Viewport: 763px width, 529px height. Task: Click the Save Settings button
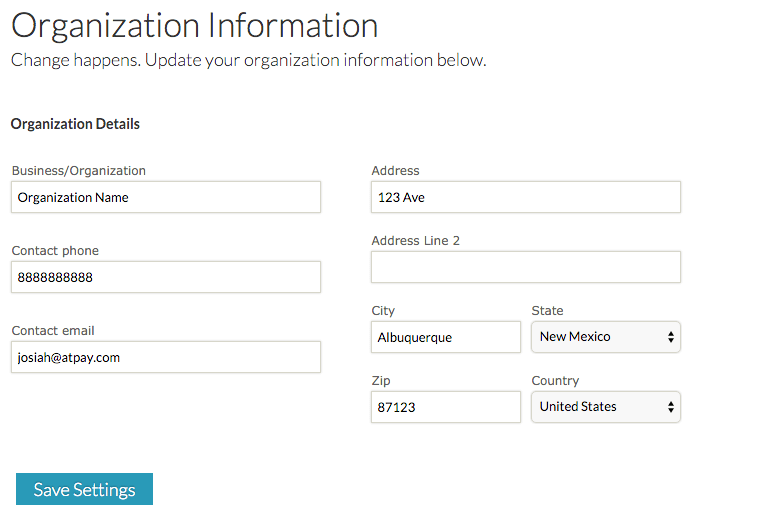[84, 489]
